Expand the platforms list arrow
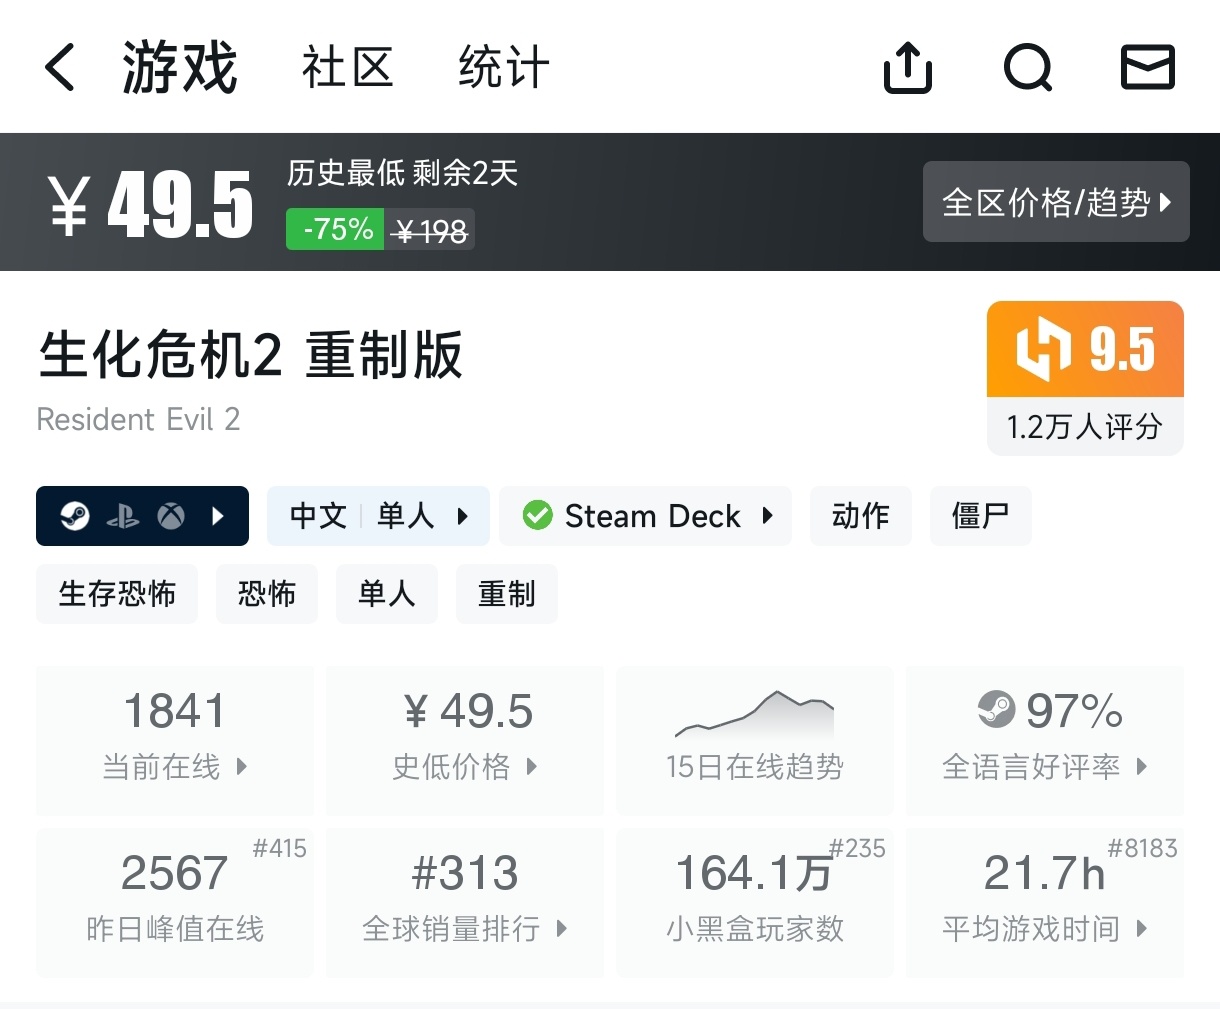The width and height of the screenshot is (1220, 1009). tap(218, 516)
